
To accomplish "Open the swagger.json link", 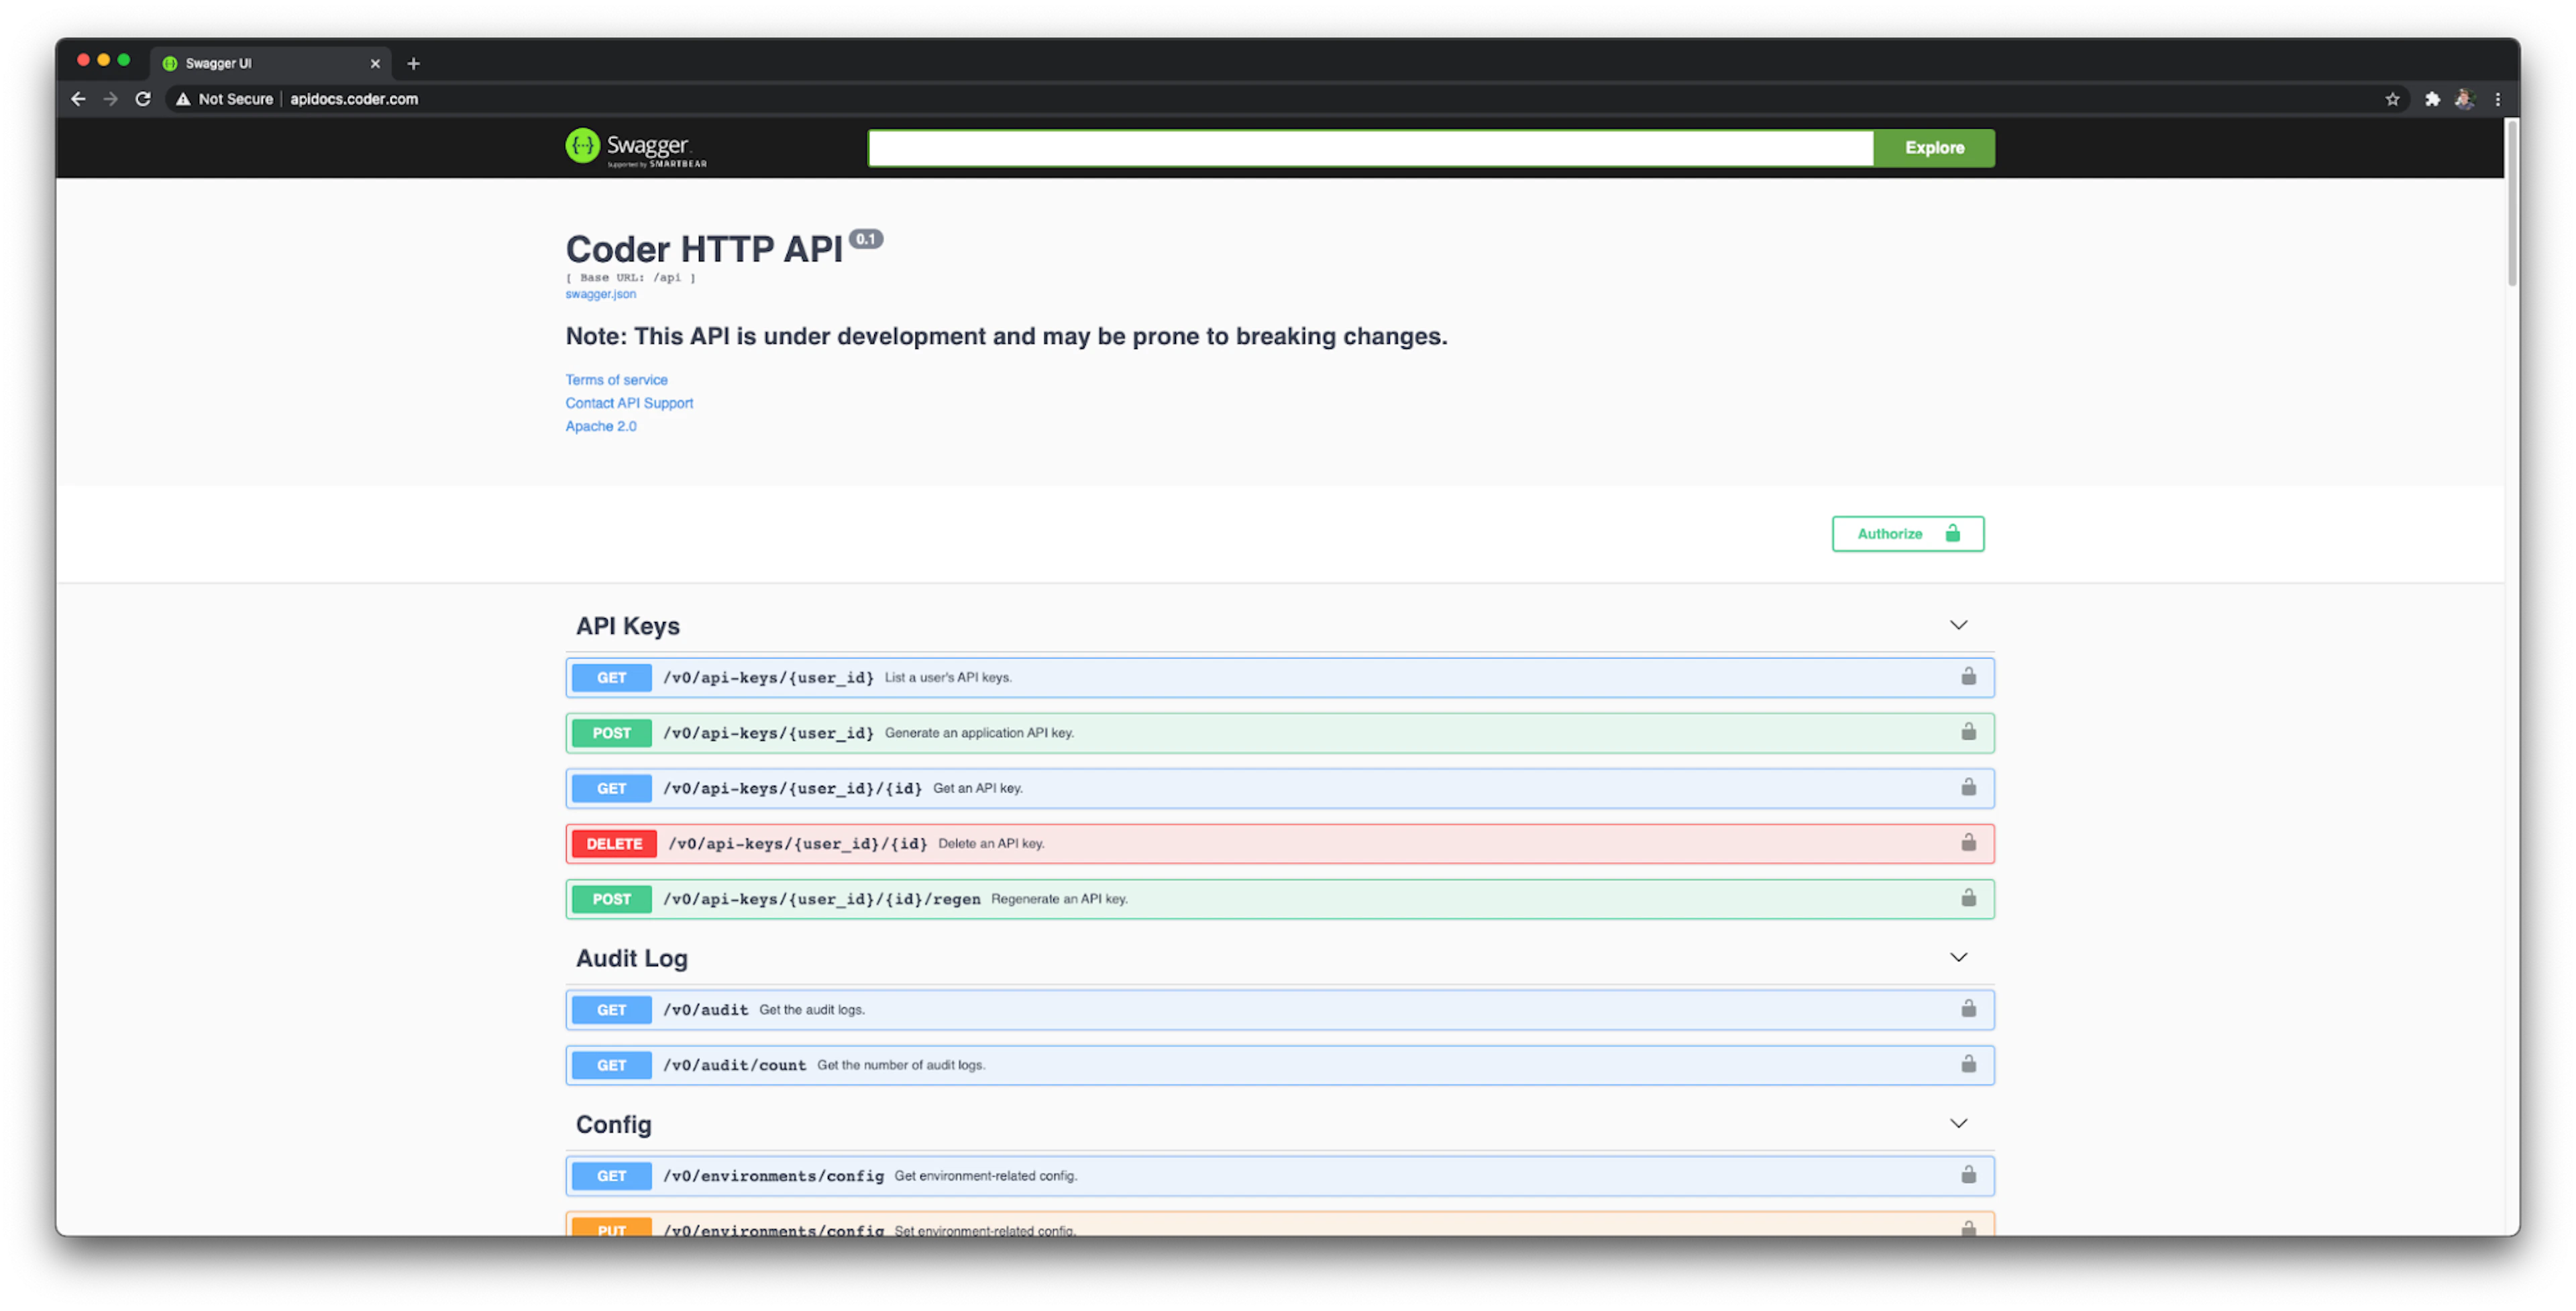I will click(600, 294).
